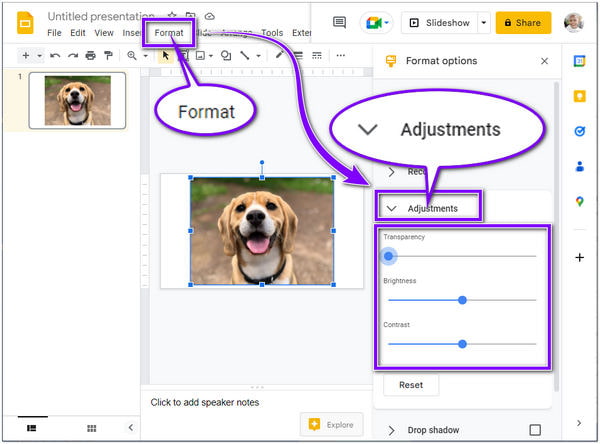Click the border color pencil icon
Screen dimensions: 600x444
279,55
